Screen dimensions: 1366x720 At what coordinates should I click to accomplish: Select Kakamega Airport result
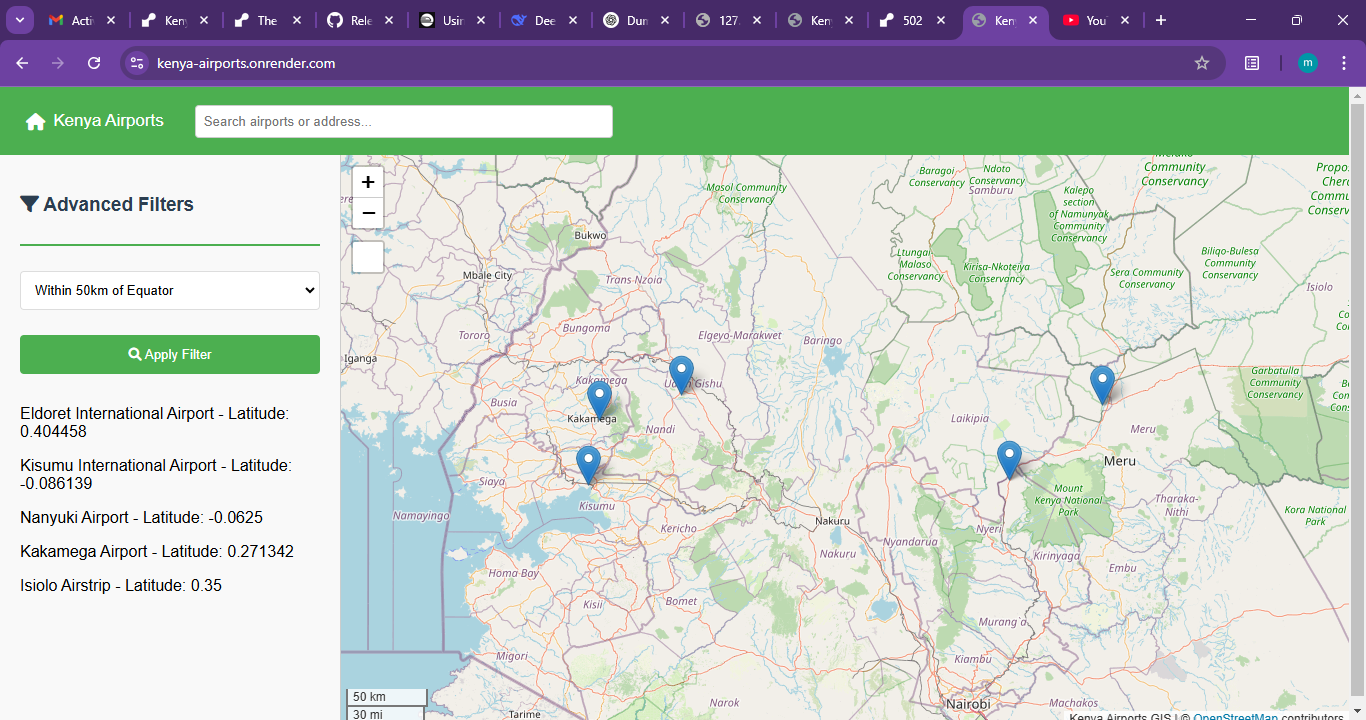tap(157, 551)
